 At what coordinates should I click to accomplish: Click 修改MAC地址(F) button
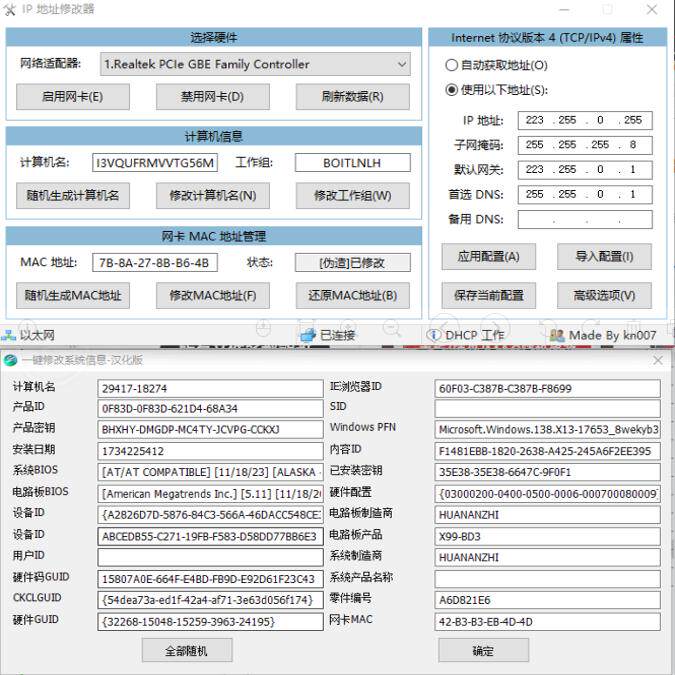coord(213,295)
